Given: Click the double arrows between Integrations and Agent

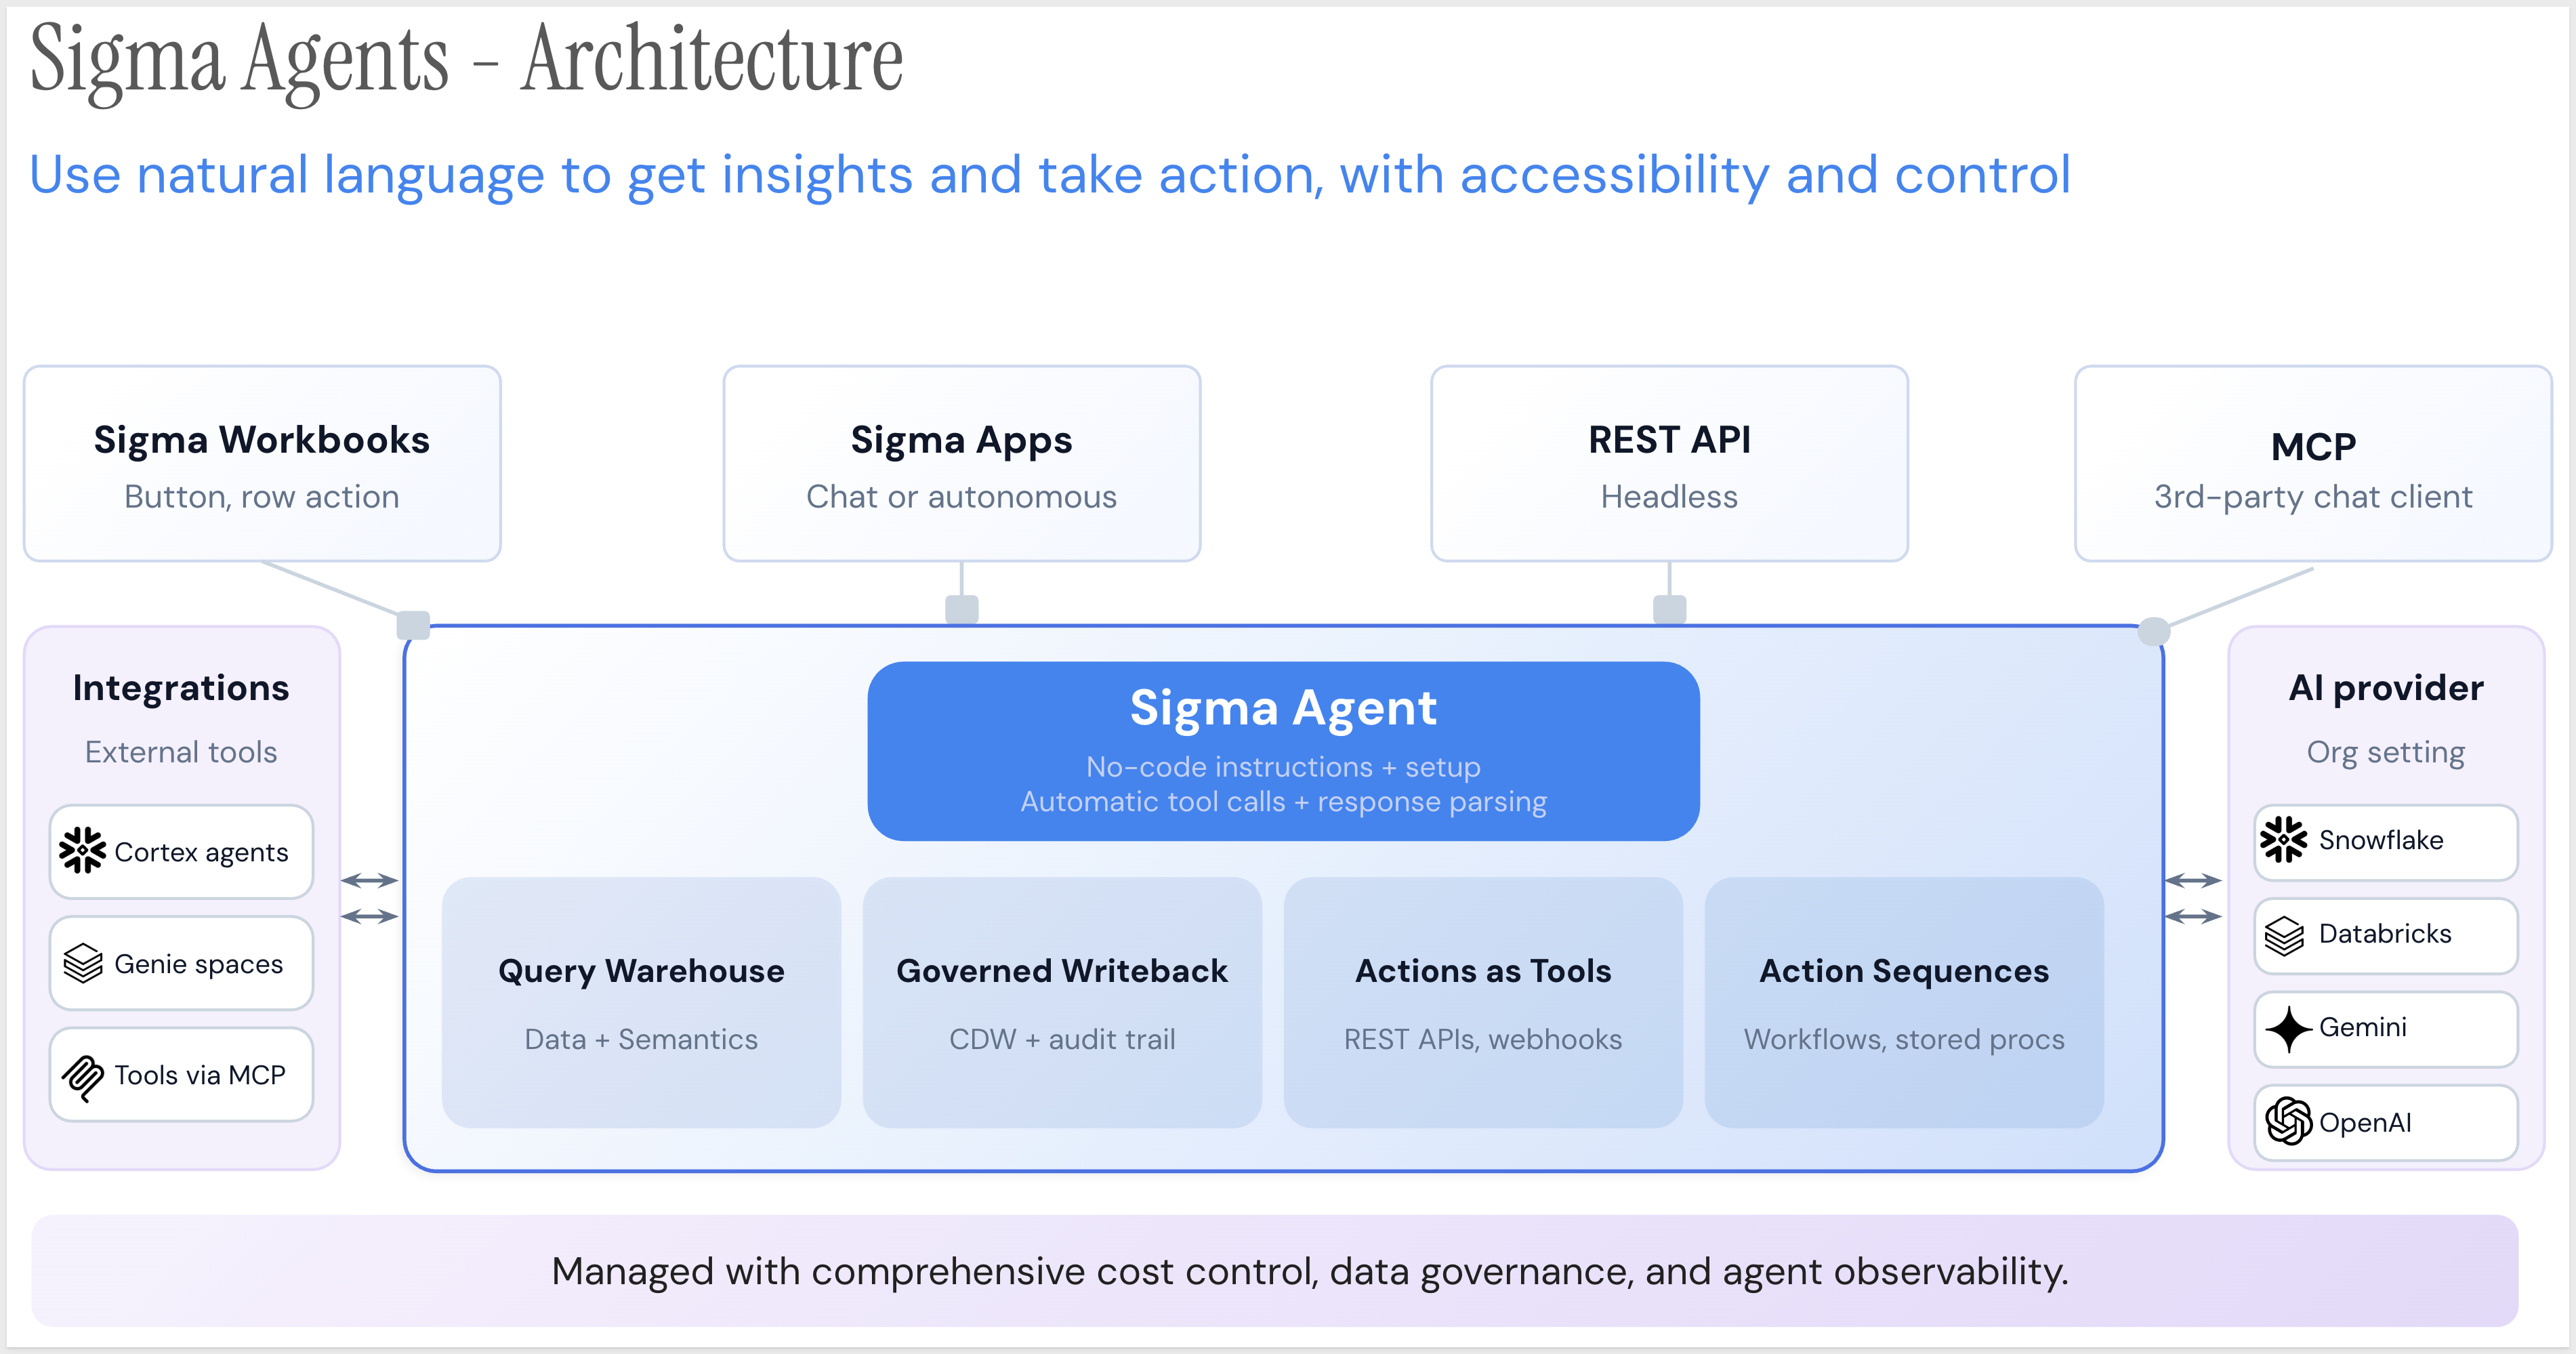Looking at the screenshot, I should pos(370,898).
